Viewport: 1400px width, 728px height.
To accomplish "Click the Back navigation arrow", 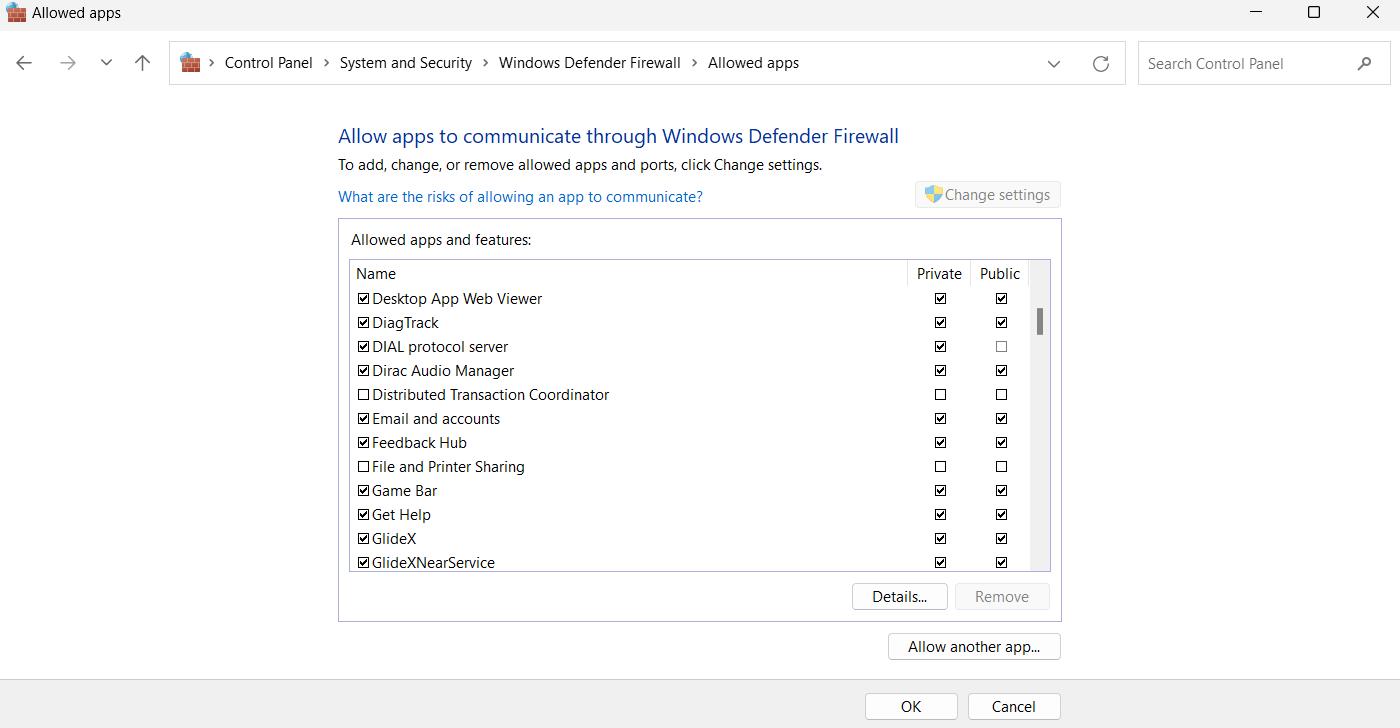I will [x=24, y=63].
